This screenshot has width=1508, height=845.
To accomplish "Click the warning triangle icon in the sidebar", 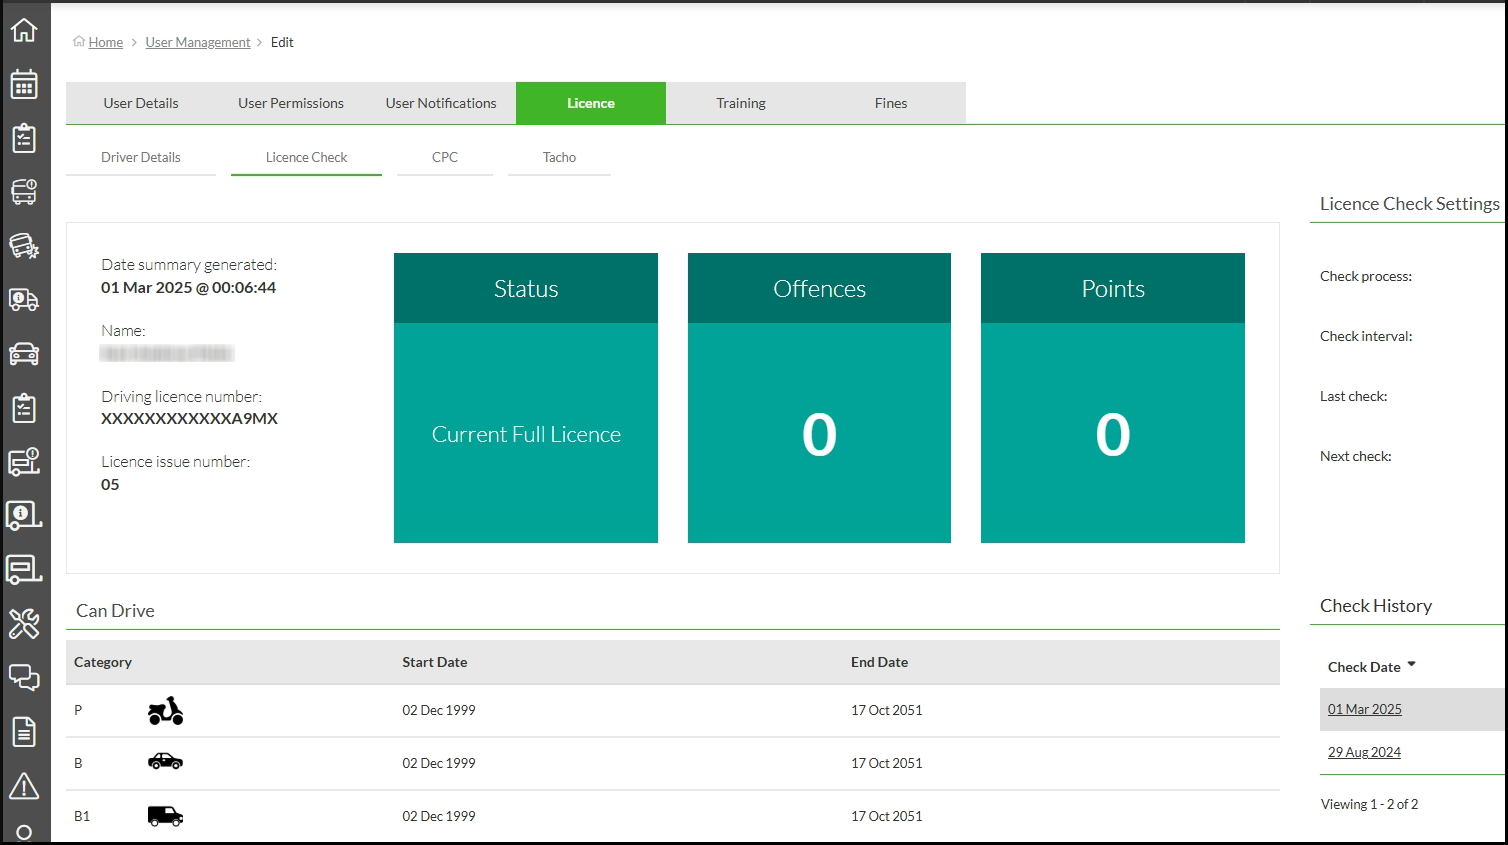I will click(x=24, y=786).
